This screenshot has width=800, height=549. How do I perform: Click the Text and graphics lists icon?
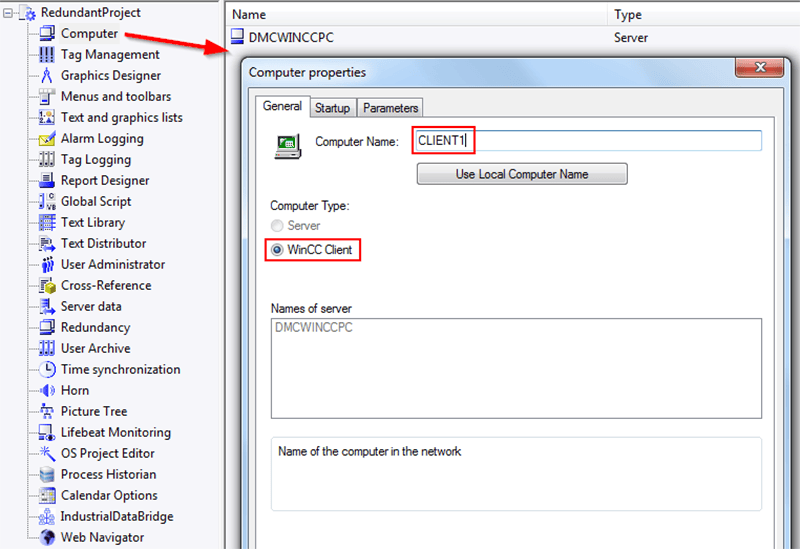click(47, 117)
